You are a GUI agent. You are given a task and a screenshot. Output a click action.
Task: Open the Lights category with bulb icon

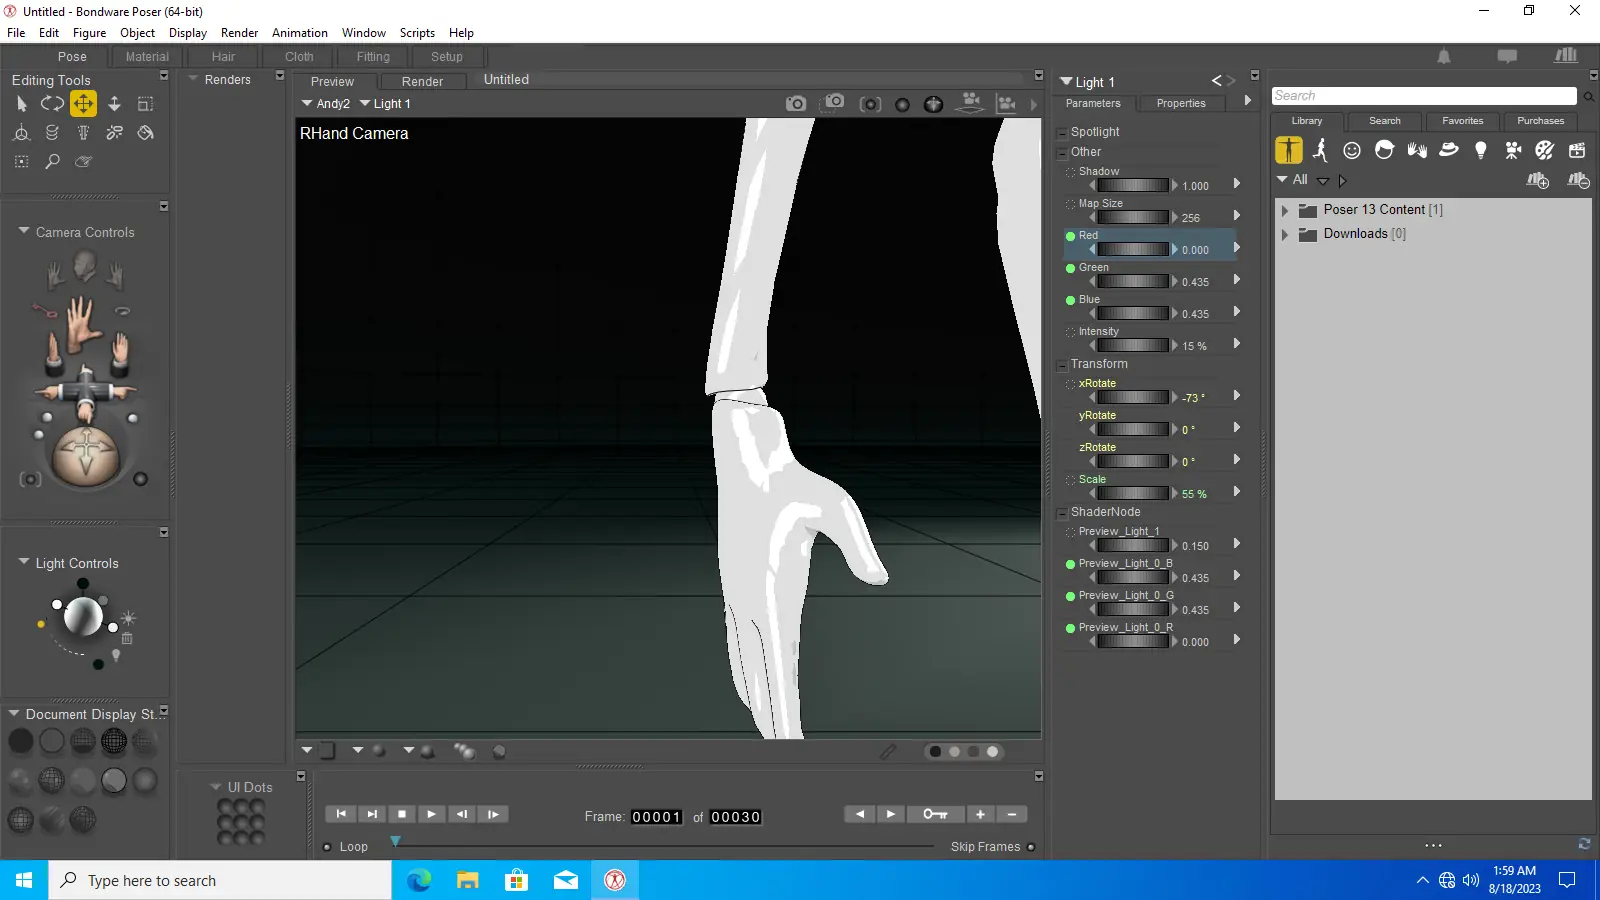[1481, 151]
